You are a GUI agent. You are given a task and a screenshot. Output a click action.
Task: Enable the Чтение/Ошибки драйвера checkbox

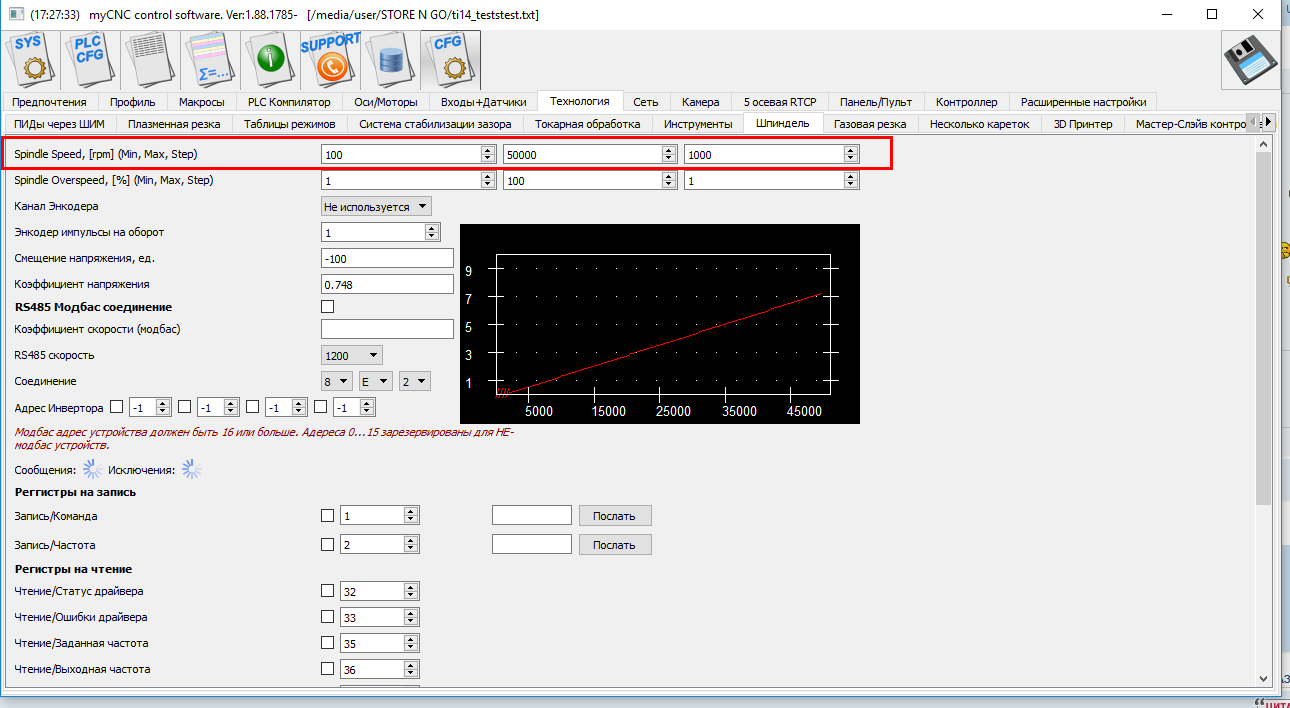tap(327, 617)
